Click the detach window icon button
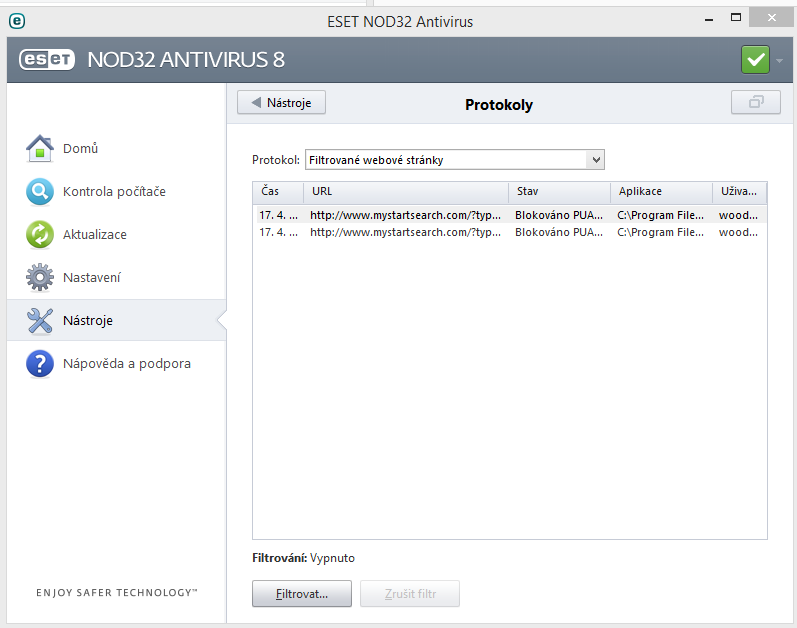The width and height of the screenshot is (797, 628). (x=756, y=103)
